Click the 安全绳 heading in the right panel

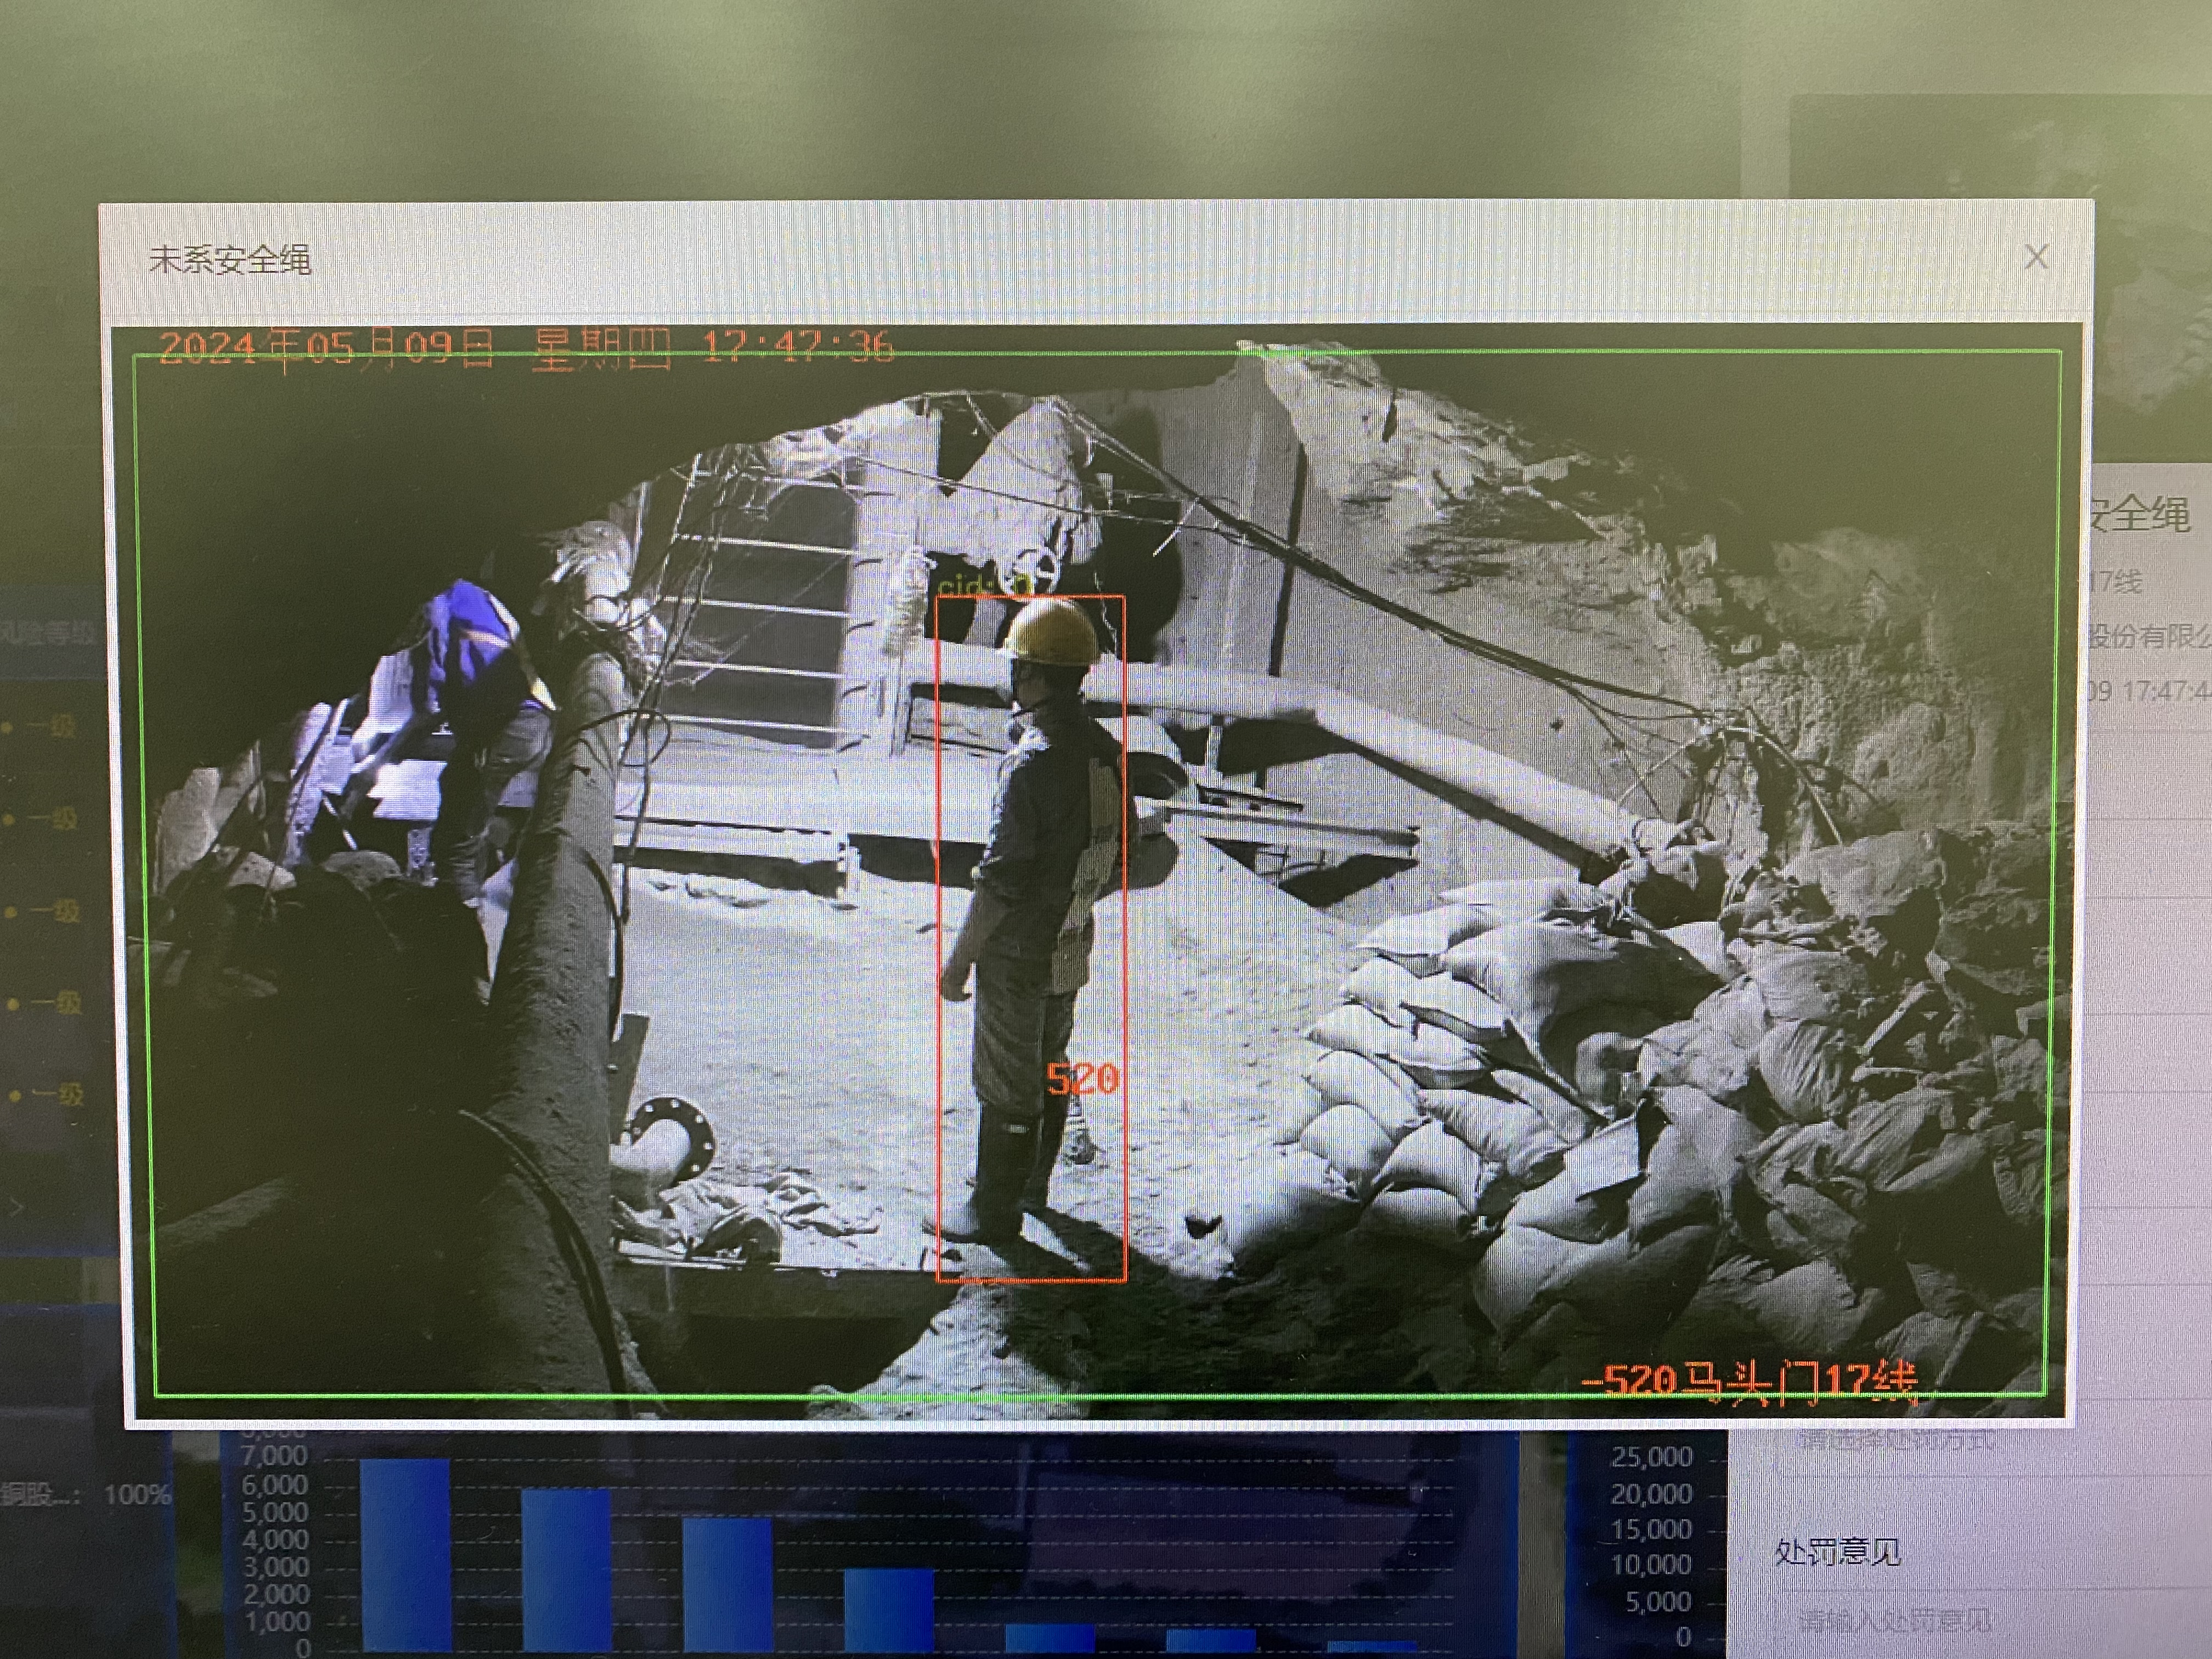(x=2140, y=515)
